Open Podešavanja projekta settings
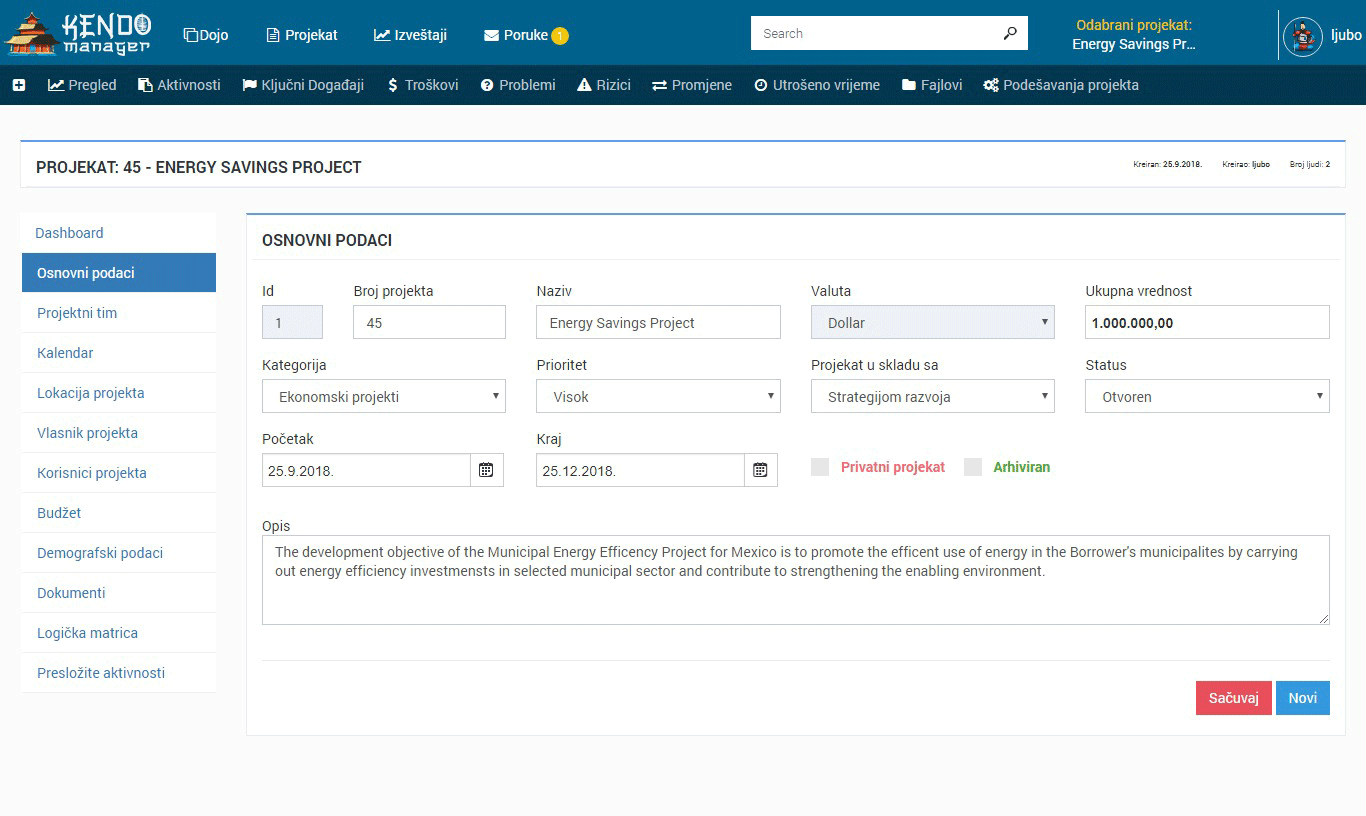Viewport: 1366px width, 816px height. coord(1061,85)
